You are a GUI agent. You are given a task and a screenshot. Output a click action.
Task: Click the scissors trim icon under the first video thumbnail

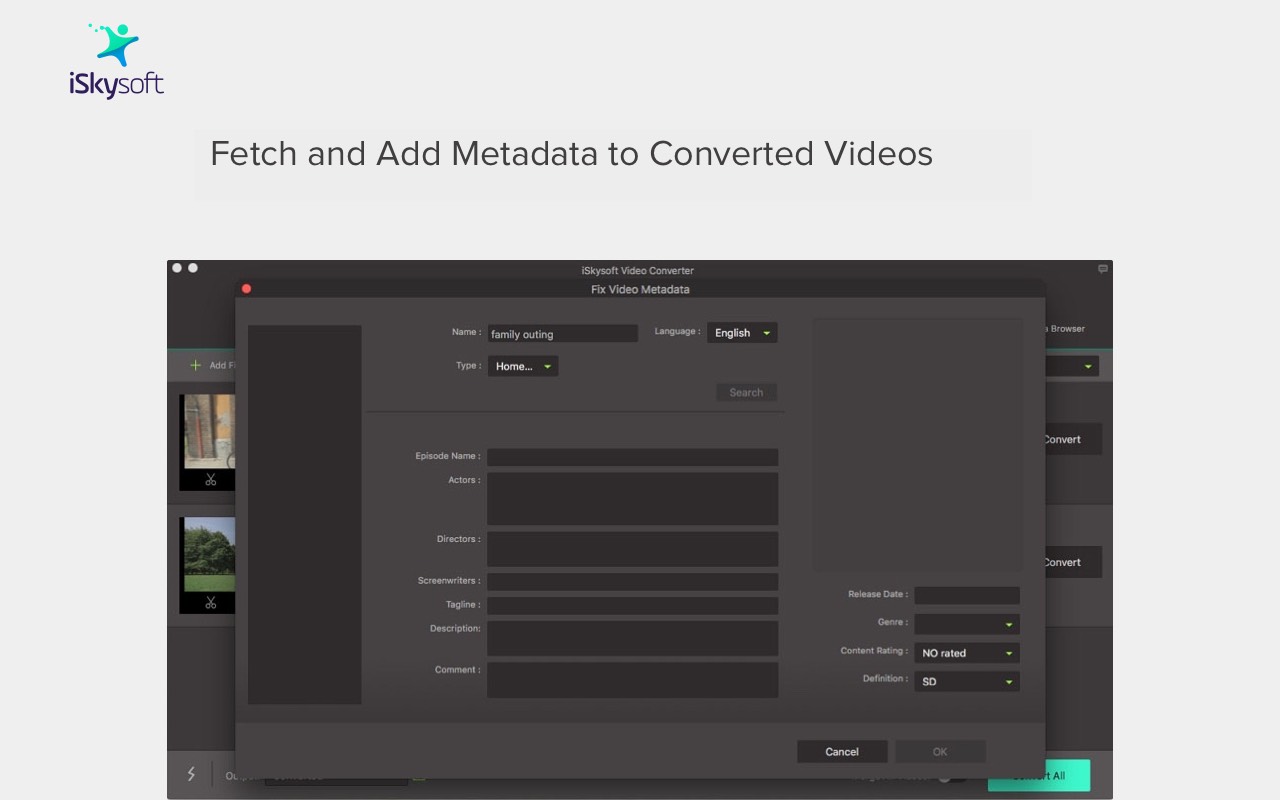click(x=210, y=480)
